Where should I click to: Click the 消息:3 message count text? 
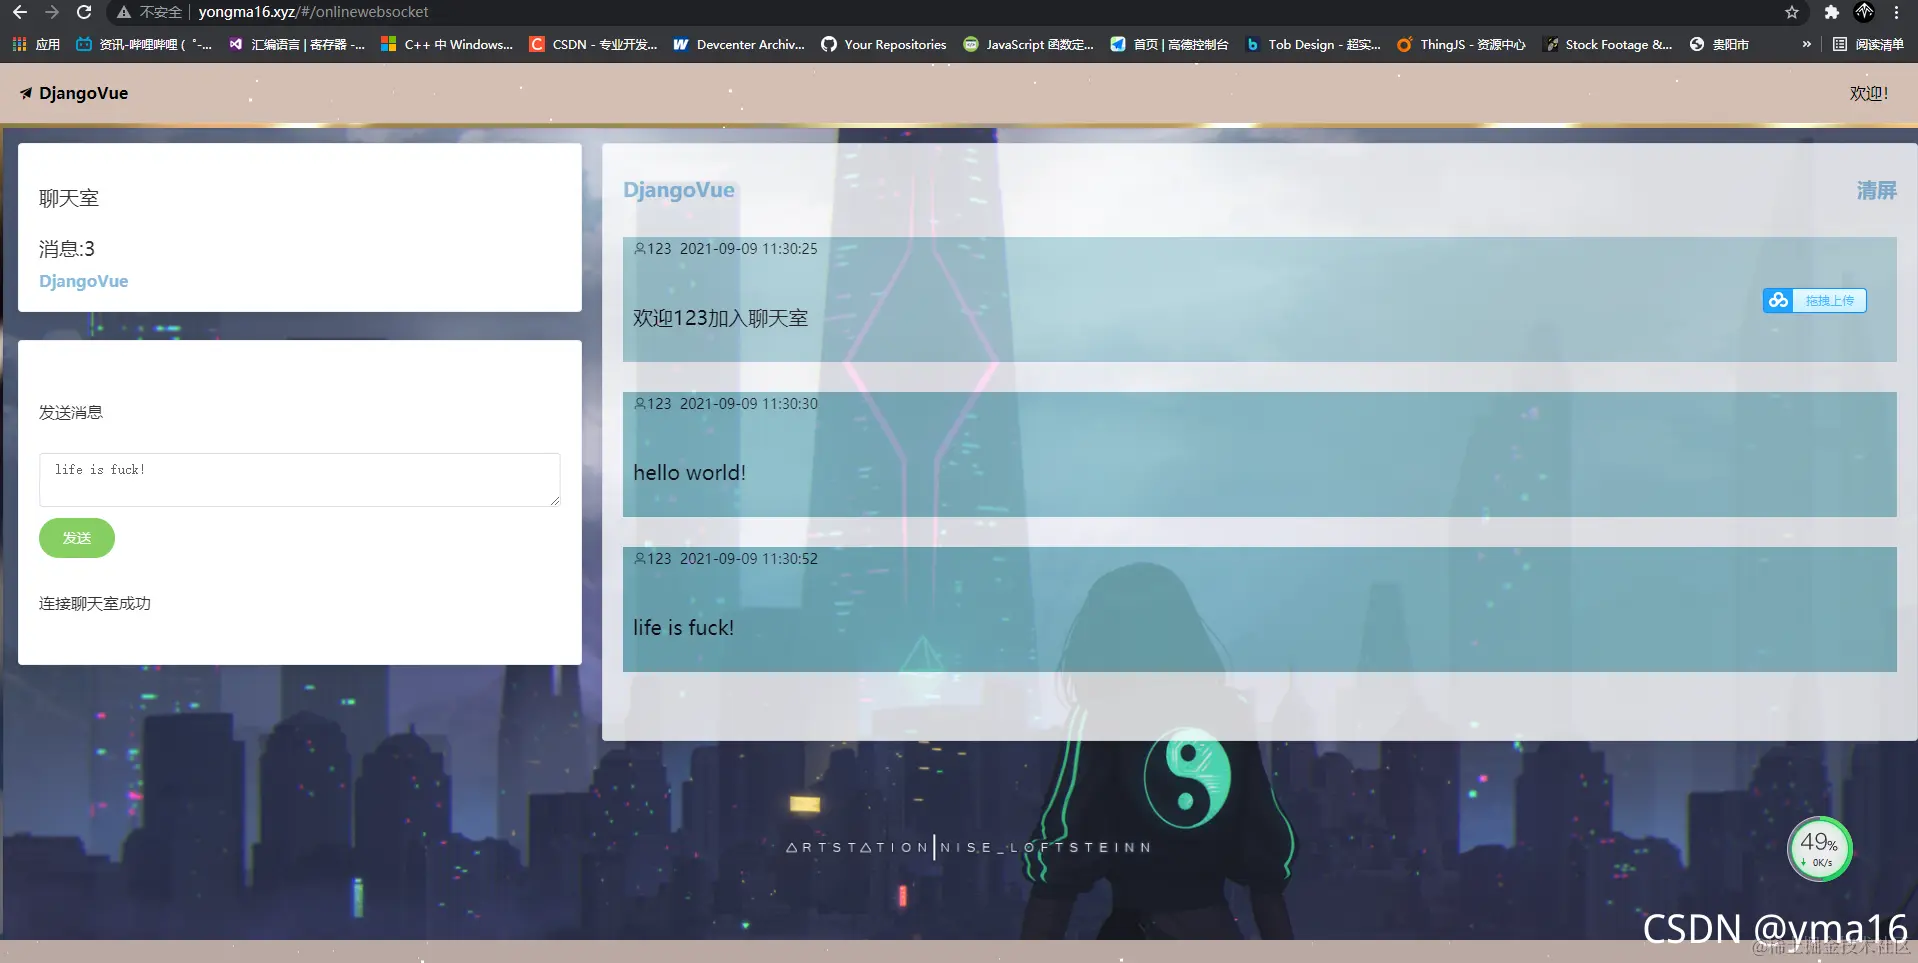click(x=67, y=248)
